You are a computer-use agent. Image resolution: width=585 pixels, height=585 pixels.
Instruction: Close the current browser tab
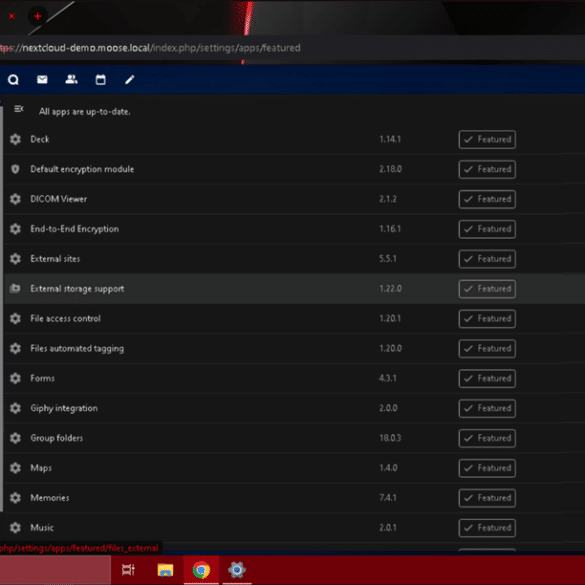pos(12,16)
